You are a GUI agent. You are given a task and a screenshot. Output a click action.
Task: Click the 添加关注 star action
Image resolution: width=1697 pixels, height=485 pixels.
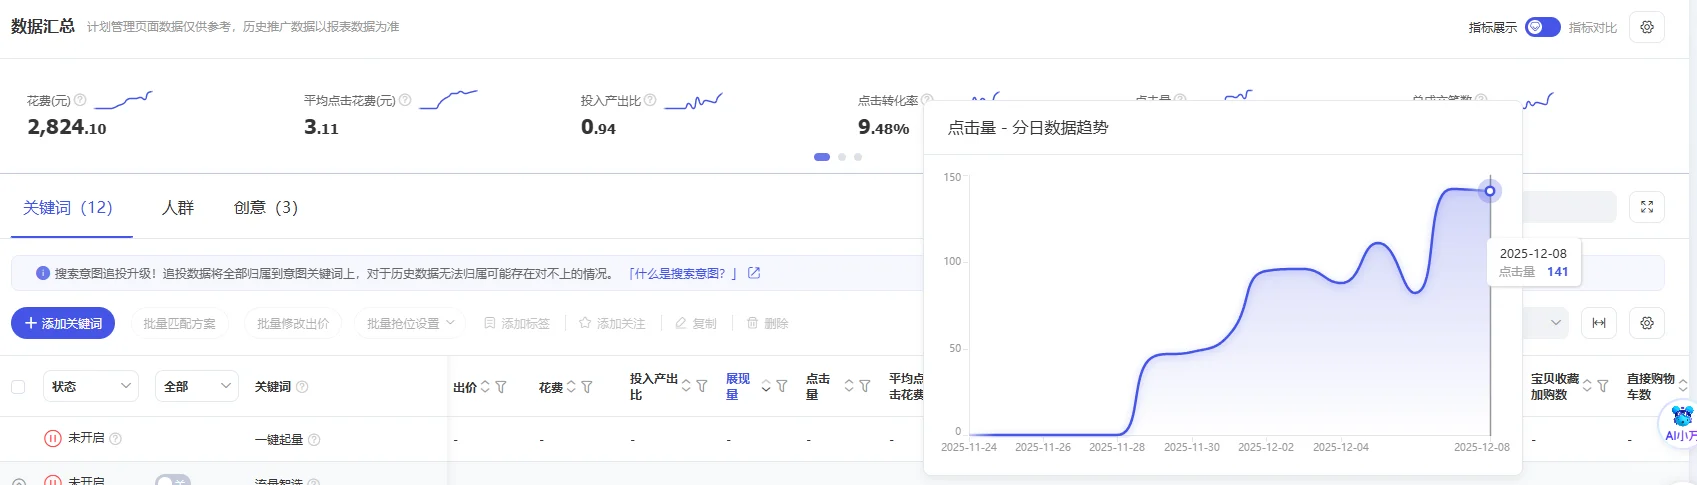612,323
